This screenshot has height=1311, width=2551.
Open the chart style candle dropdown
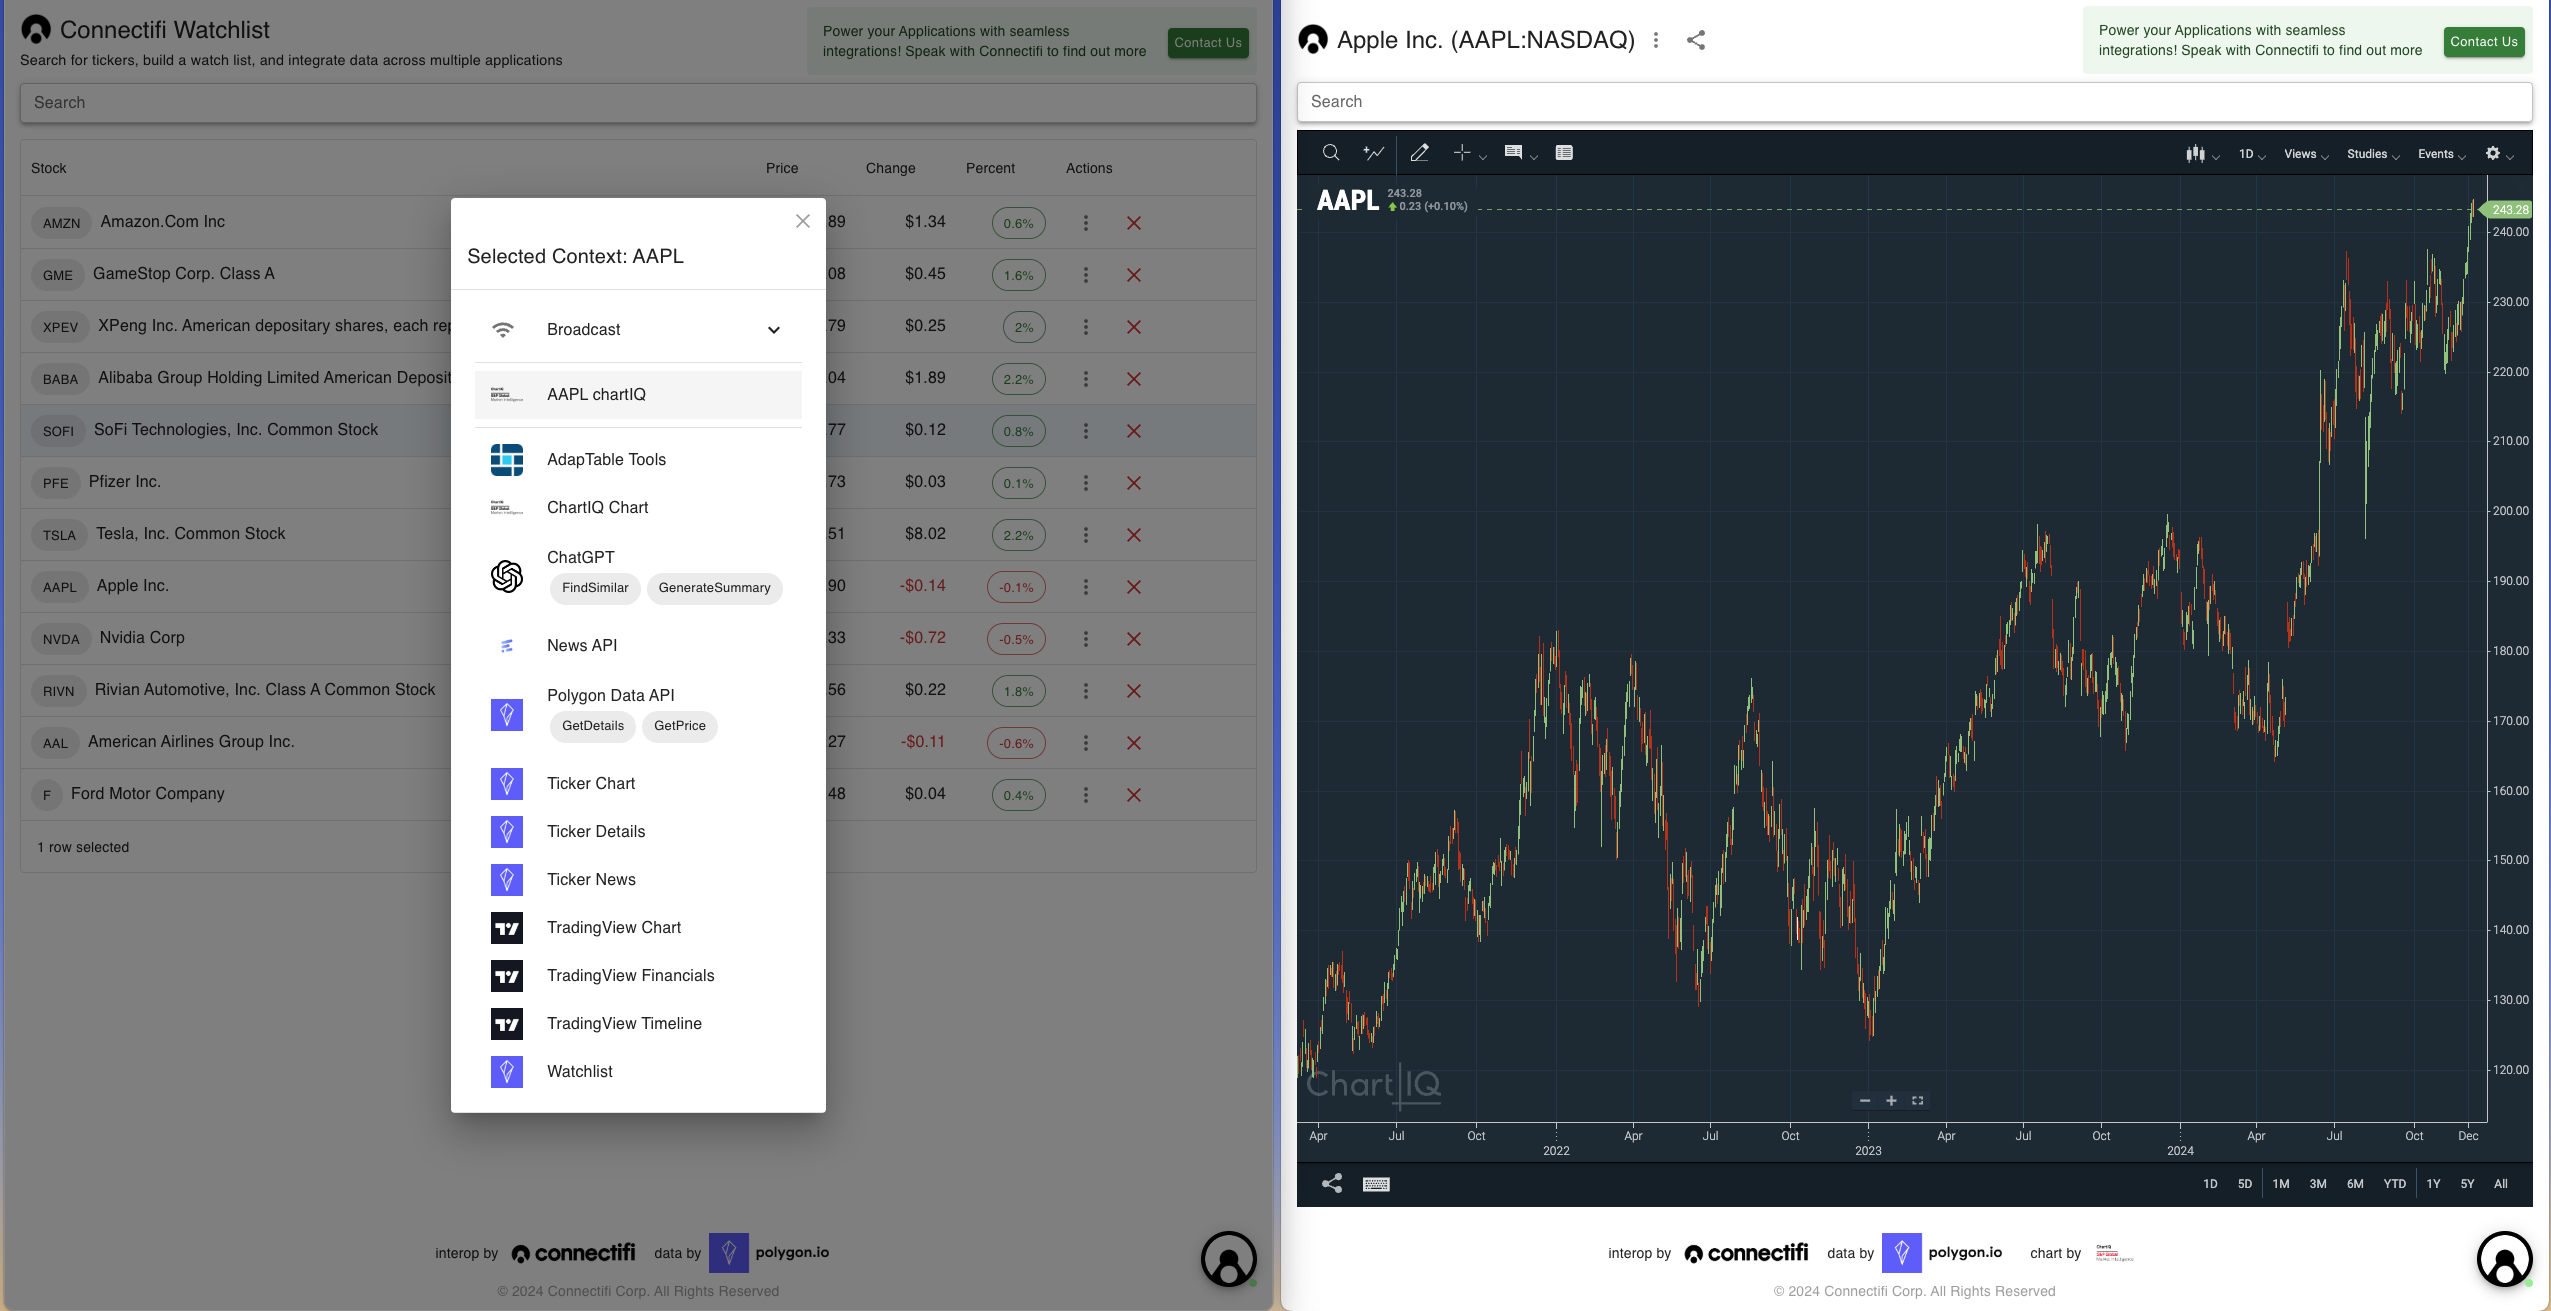2202,154
